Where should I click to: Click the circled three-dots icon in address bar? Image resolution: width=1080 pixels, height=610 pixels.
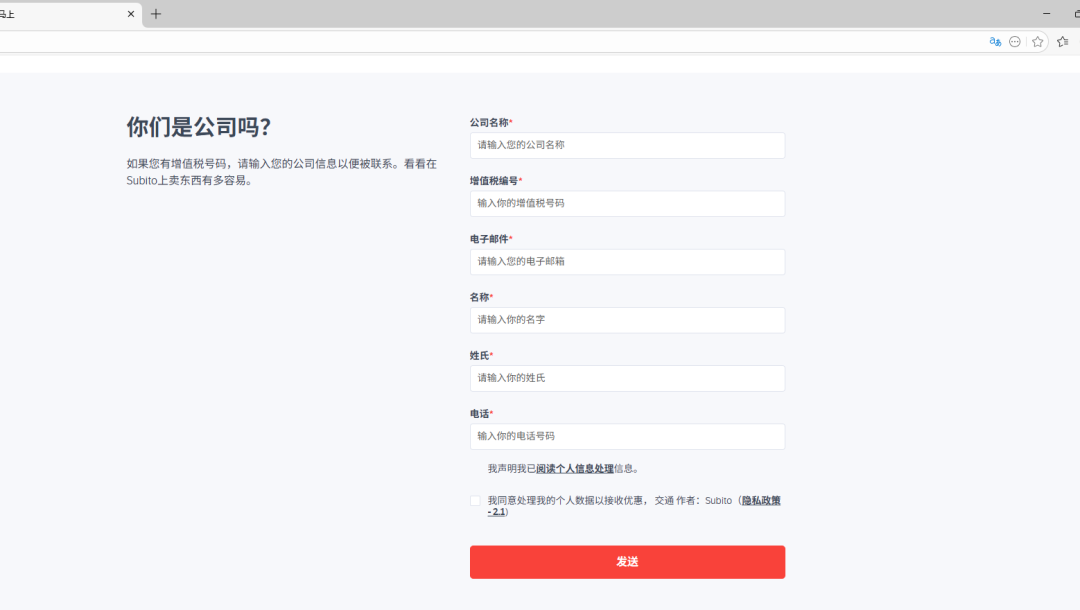(1015, 42)
